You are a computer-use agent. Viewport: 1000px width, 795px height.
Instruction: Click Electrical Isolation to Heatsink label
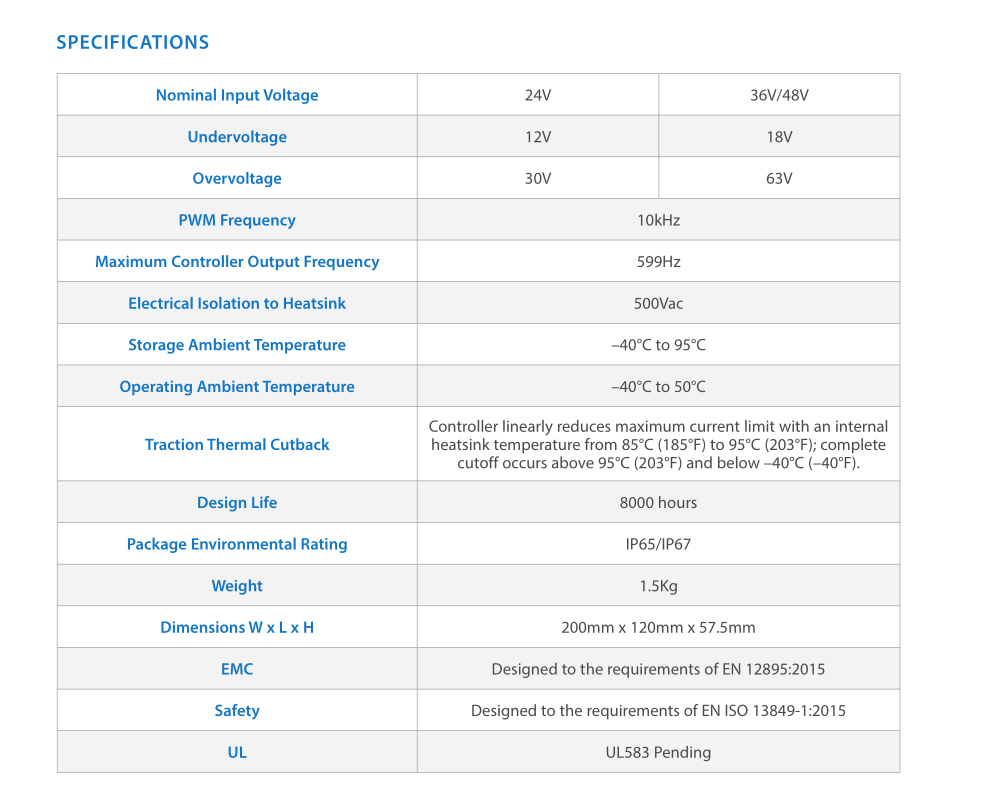coord(237,303)
